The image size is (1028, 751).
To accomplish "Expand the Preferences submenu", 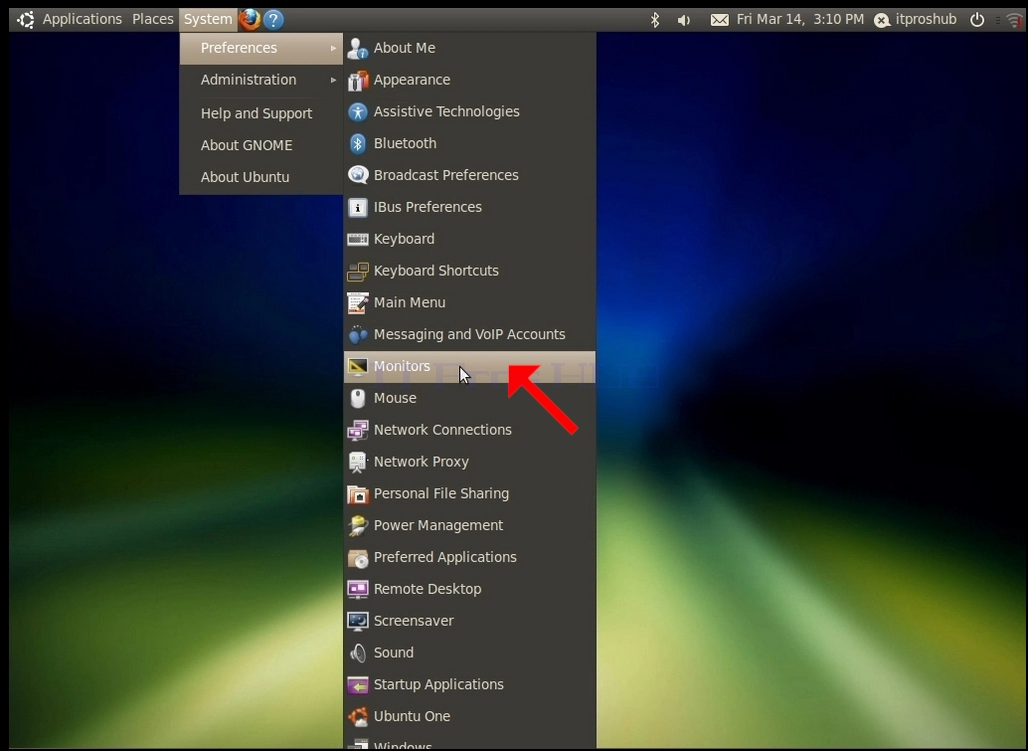I will point(261,49).
